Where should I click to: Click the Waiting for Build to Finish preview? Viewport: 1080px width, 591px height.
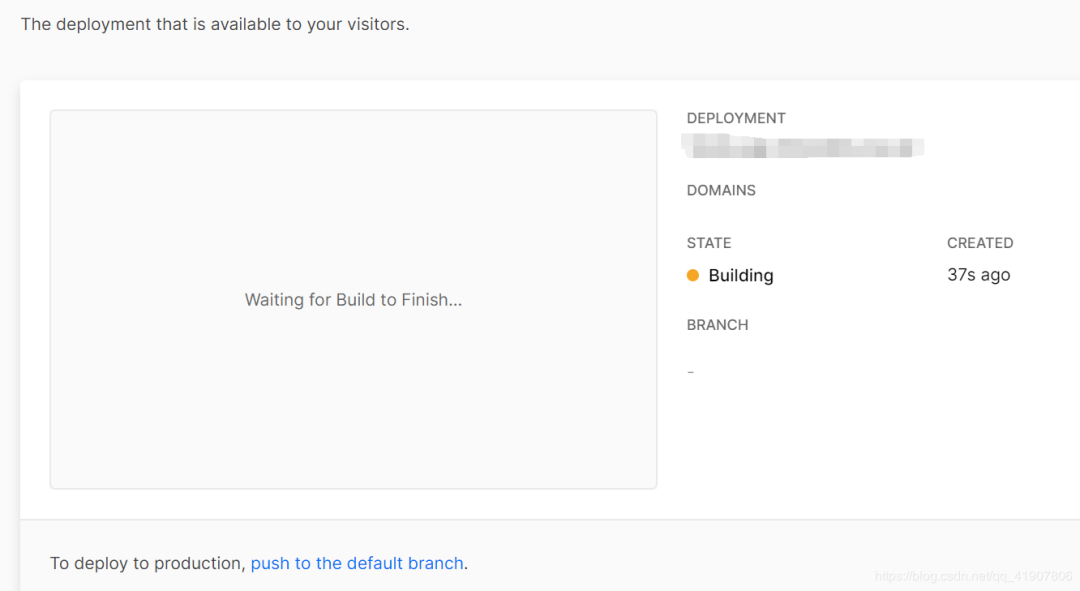click(x=353, y=300)
